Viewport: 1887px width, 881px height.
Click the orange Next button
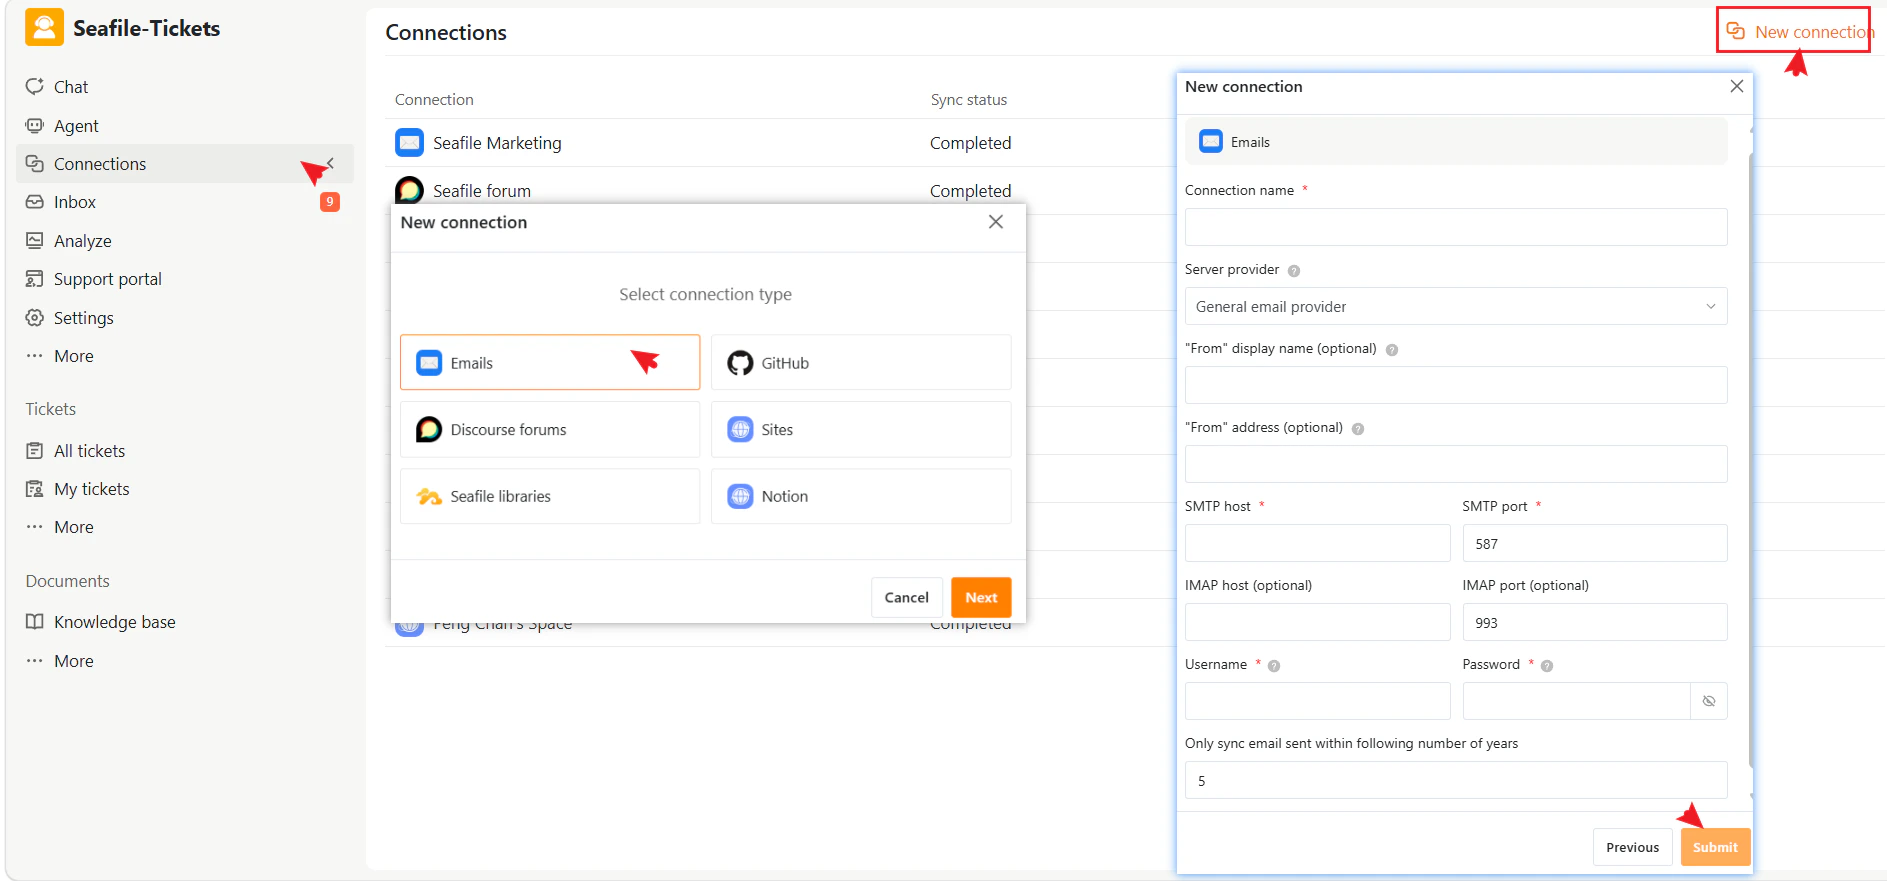coord(981,597)
